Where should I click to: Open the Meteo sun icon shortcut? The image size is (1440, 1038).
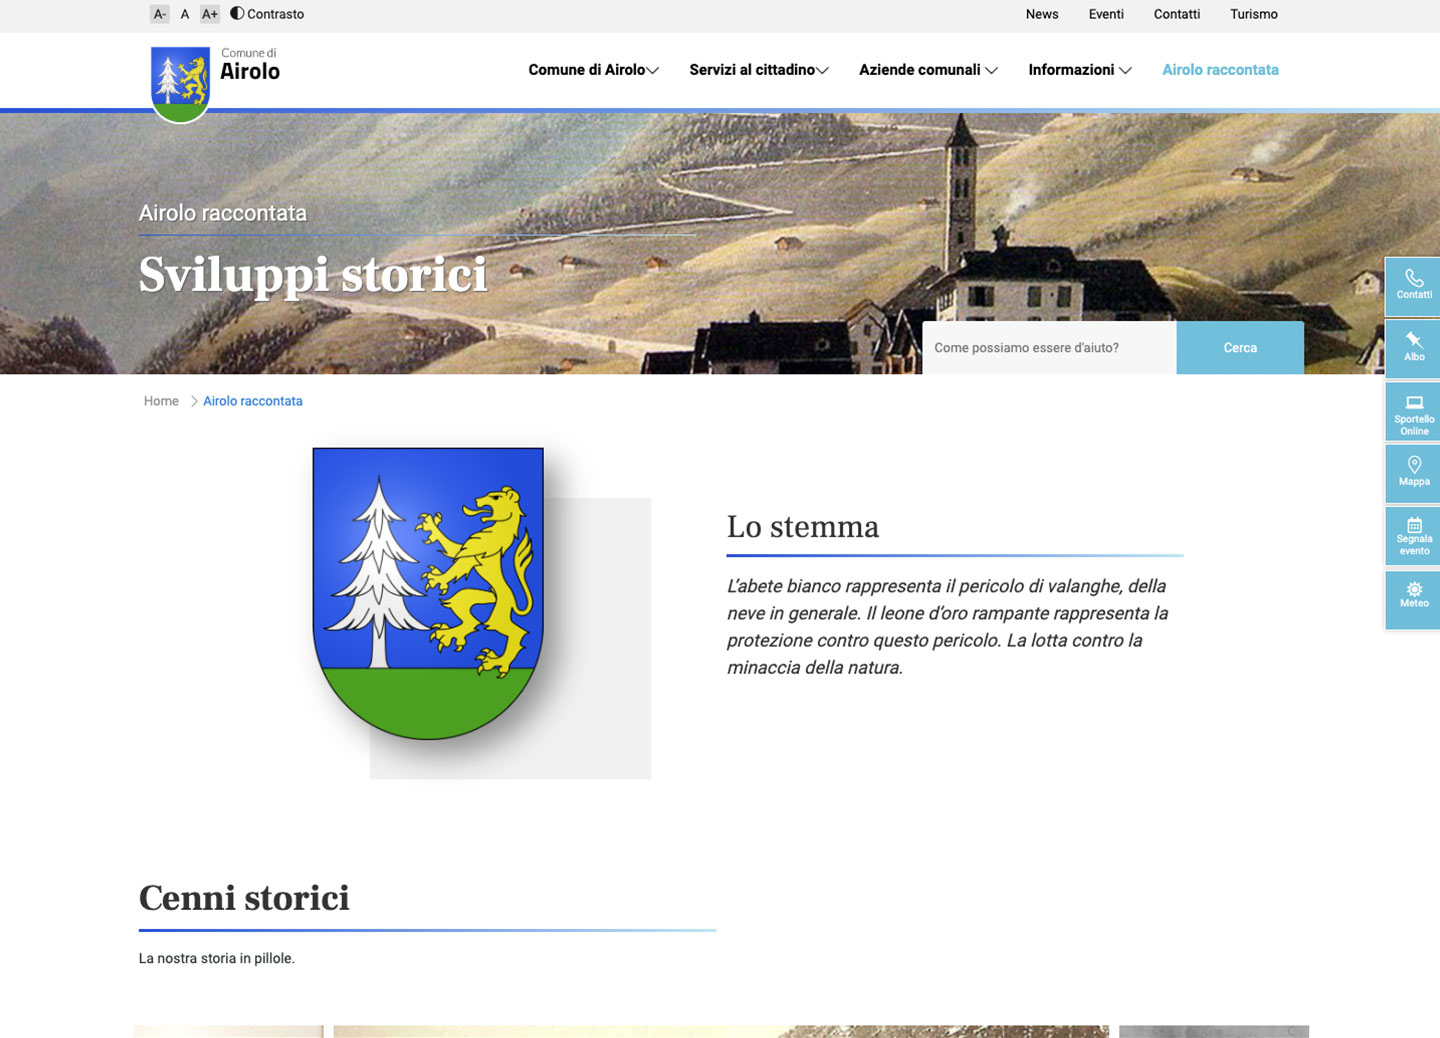[x=1413, y=599]
